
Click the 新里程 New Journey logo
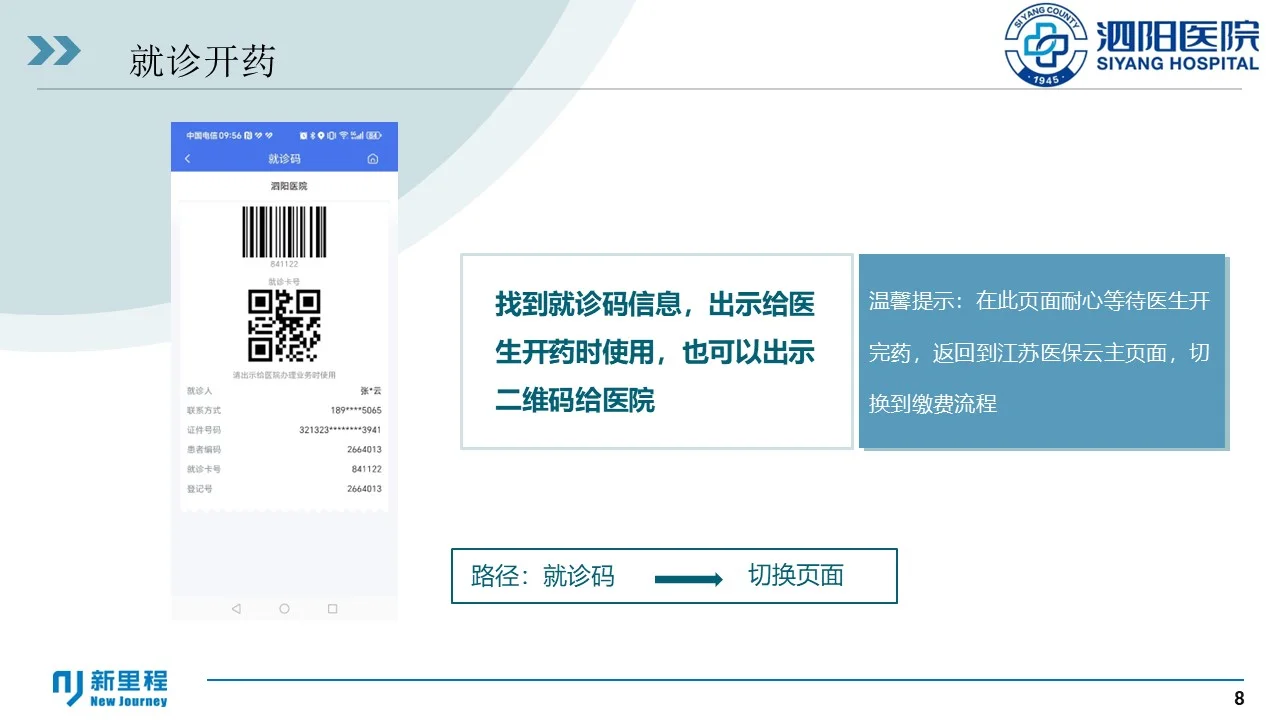coord(110,687)
